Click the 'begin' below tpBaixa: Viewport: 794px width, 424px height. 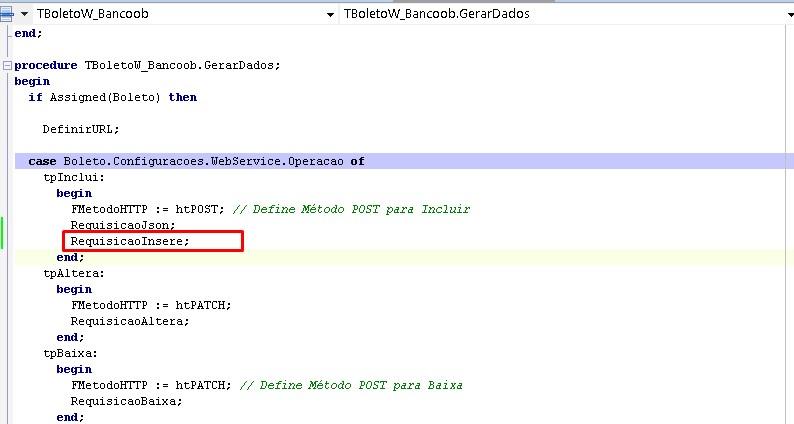click(x=74, y=369)
